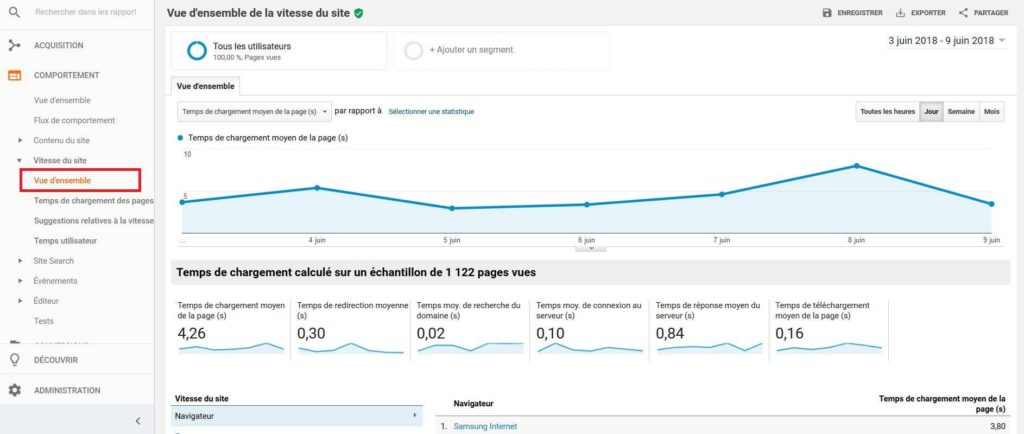Click the Comportement section icon

(x=14, y=76)
